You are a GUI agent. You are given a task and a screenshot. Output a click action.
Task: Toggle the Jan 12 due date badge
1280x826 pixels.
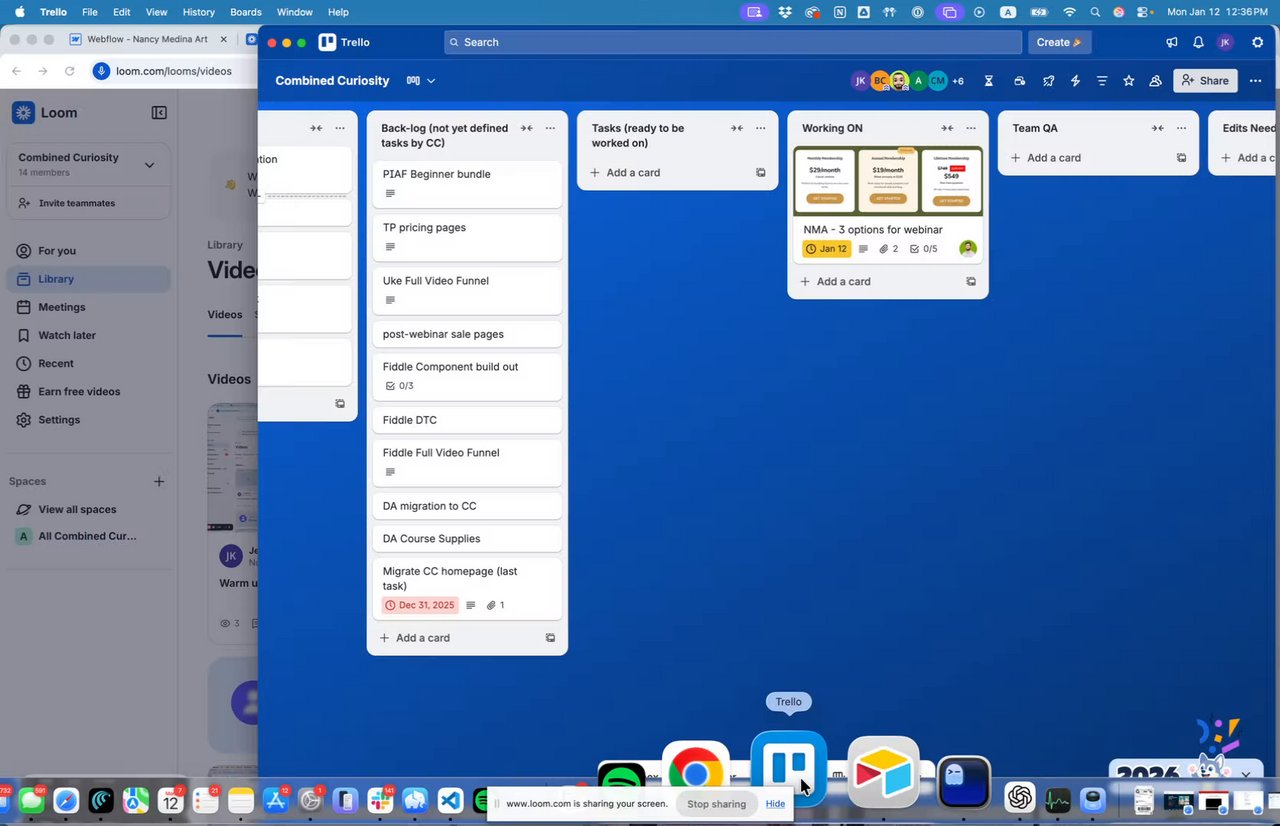click(827, 249)
